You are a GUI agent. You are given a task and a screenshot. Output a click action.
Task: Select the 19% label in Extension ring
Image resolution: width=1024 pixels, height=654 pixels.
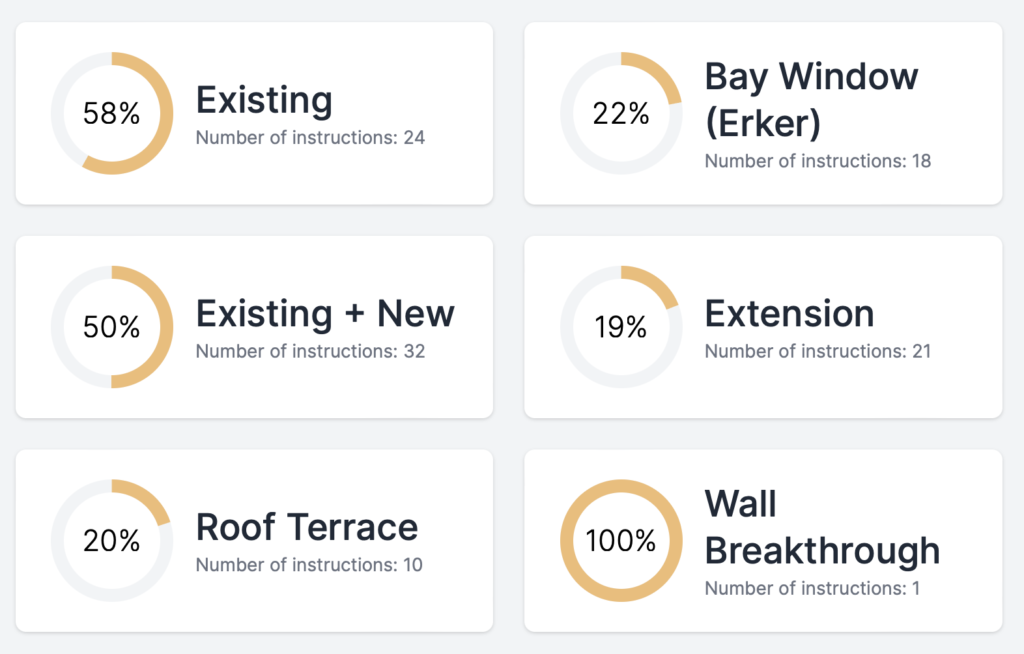coord(621,327)
